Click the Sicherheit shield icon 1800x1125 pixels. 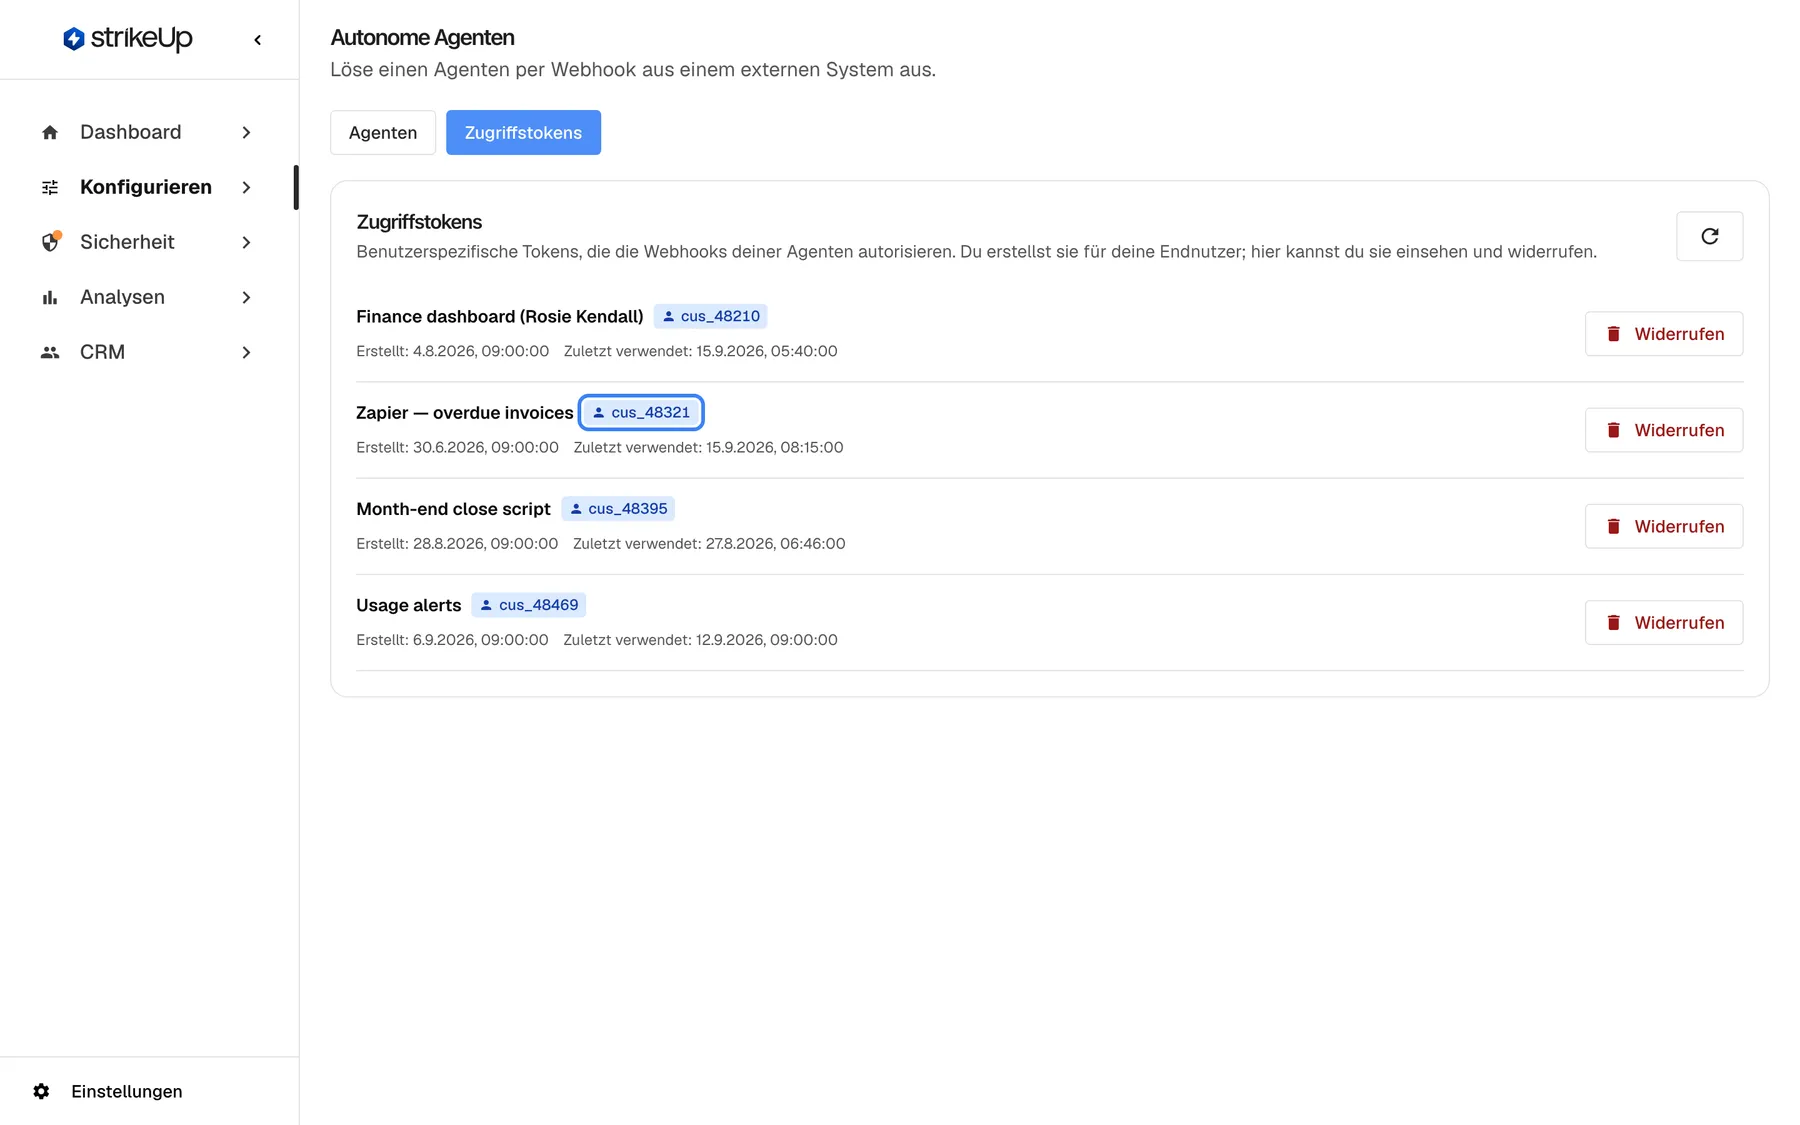50,242
